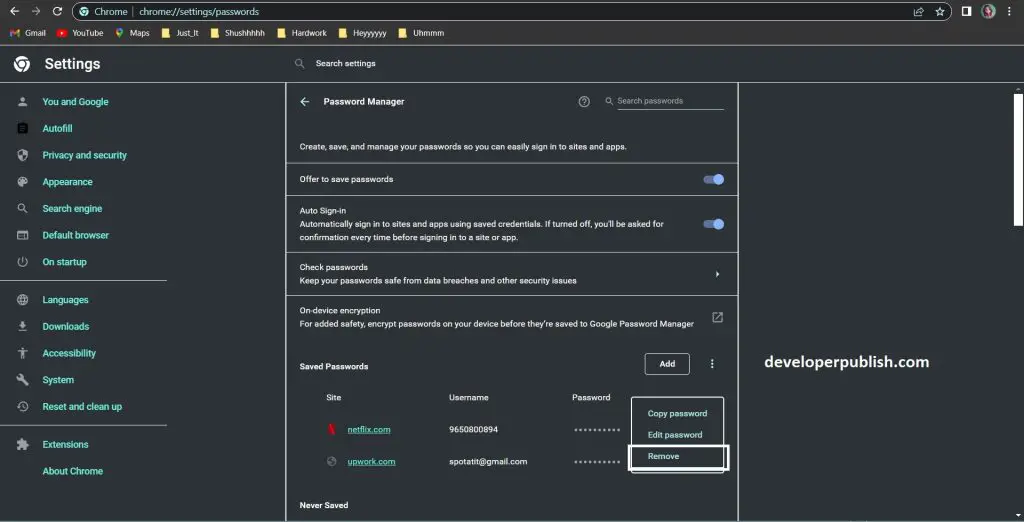Click the browser forward arrow
This screenshot has height=522, width=1024.
(36, 11)
